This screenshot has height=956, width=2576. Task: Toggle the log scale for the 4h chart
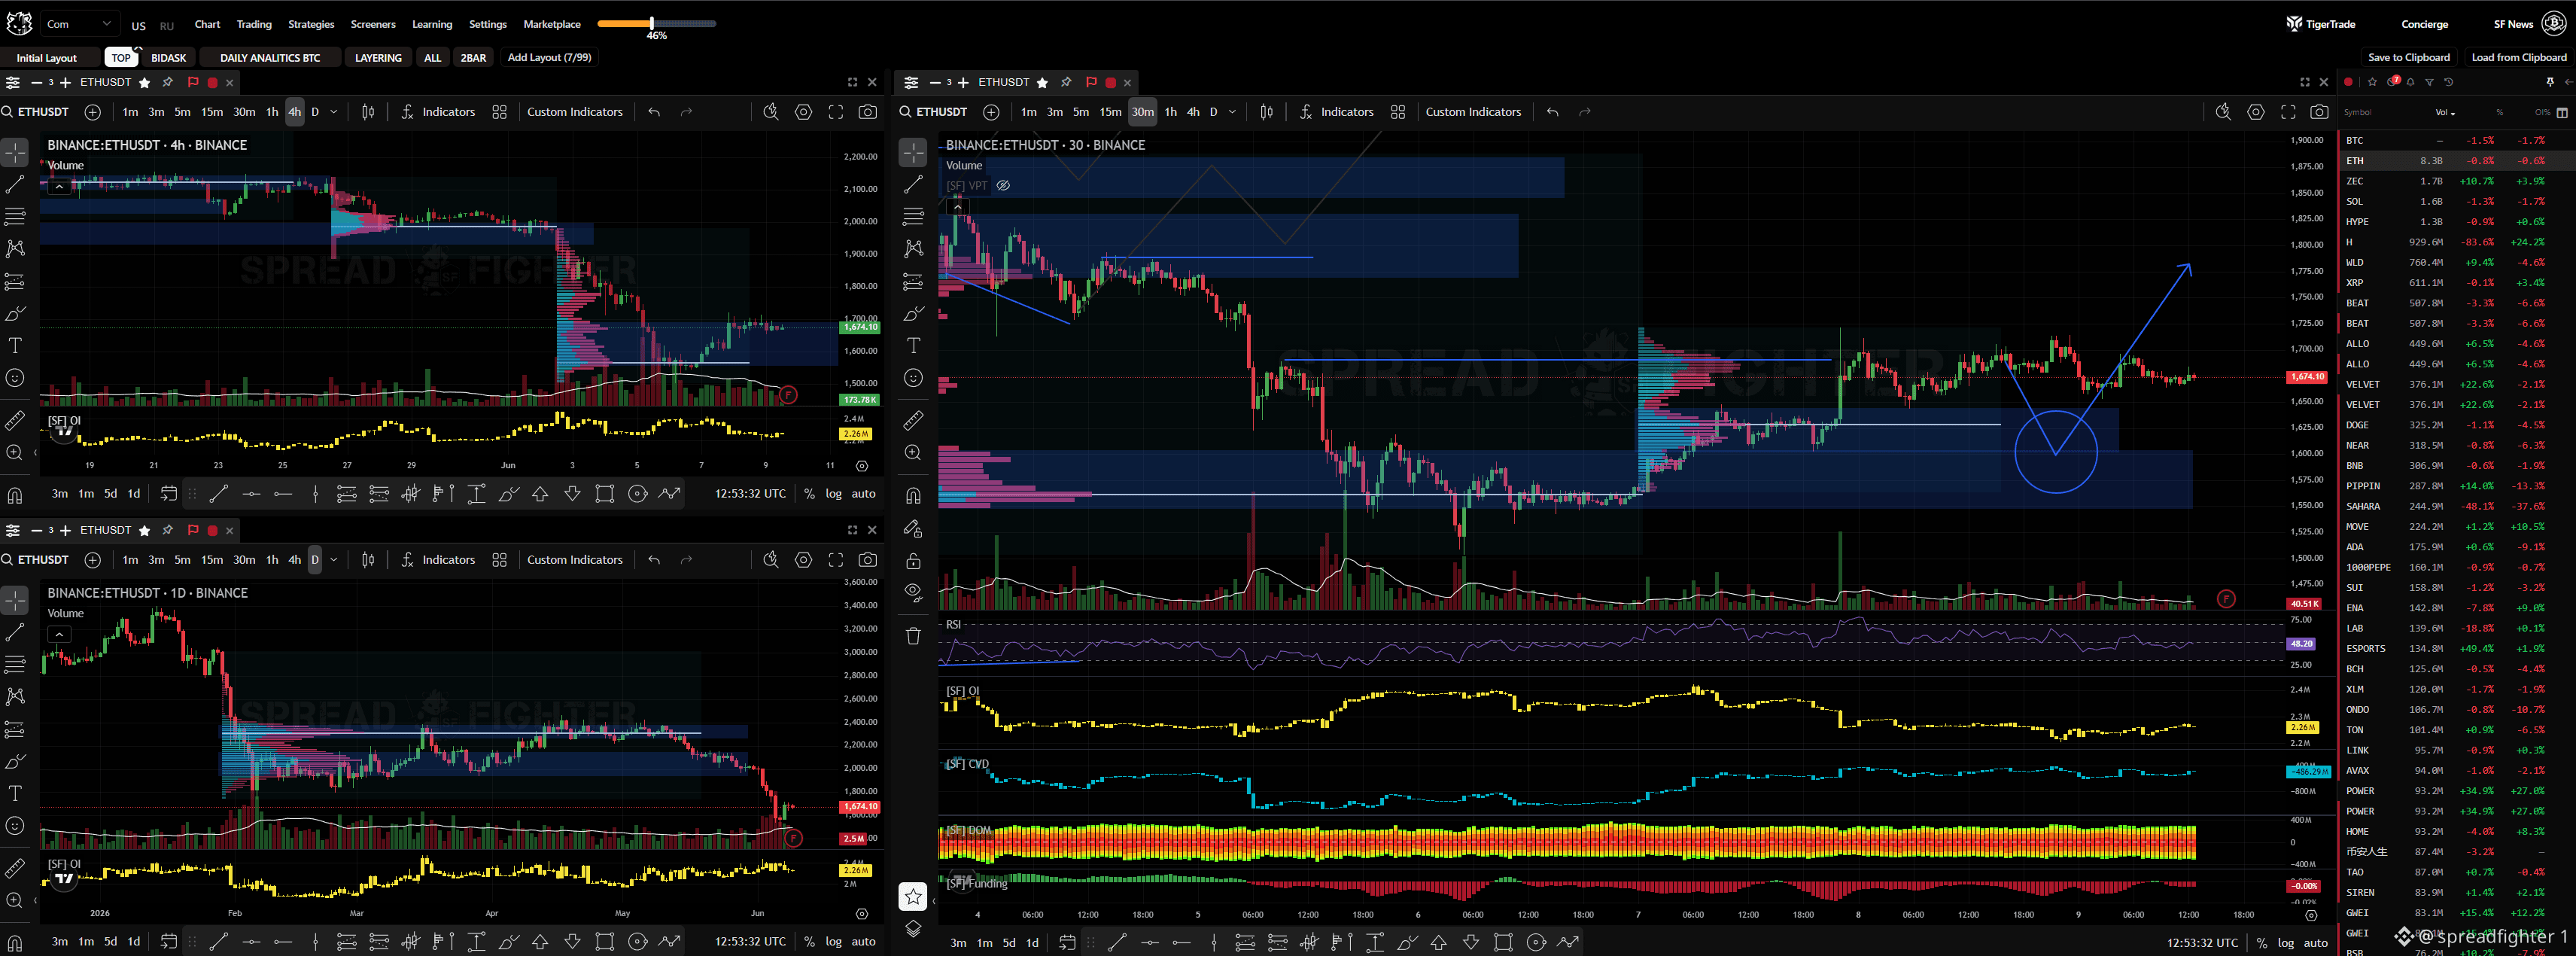(x=833, y=493)
